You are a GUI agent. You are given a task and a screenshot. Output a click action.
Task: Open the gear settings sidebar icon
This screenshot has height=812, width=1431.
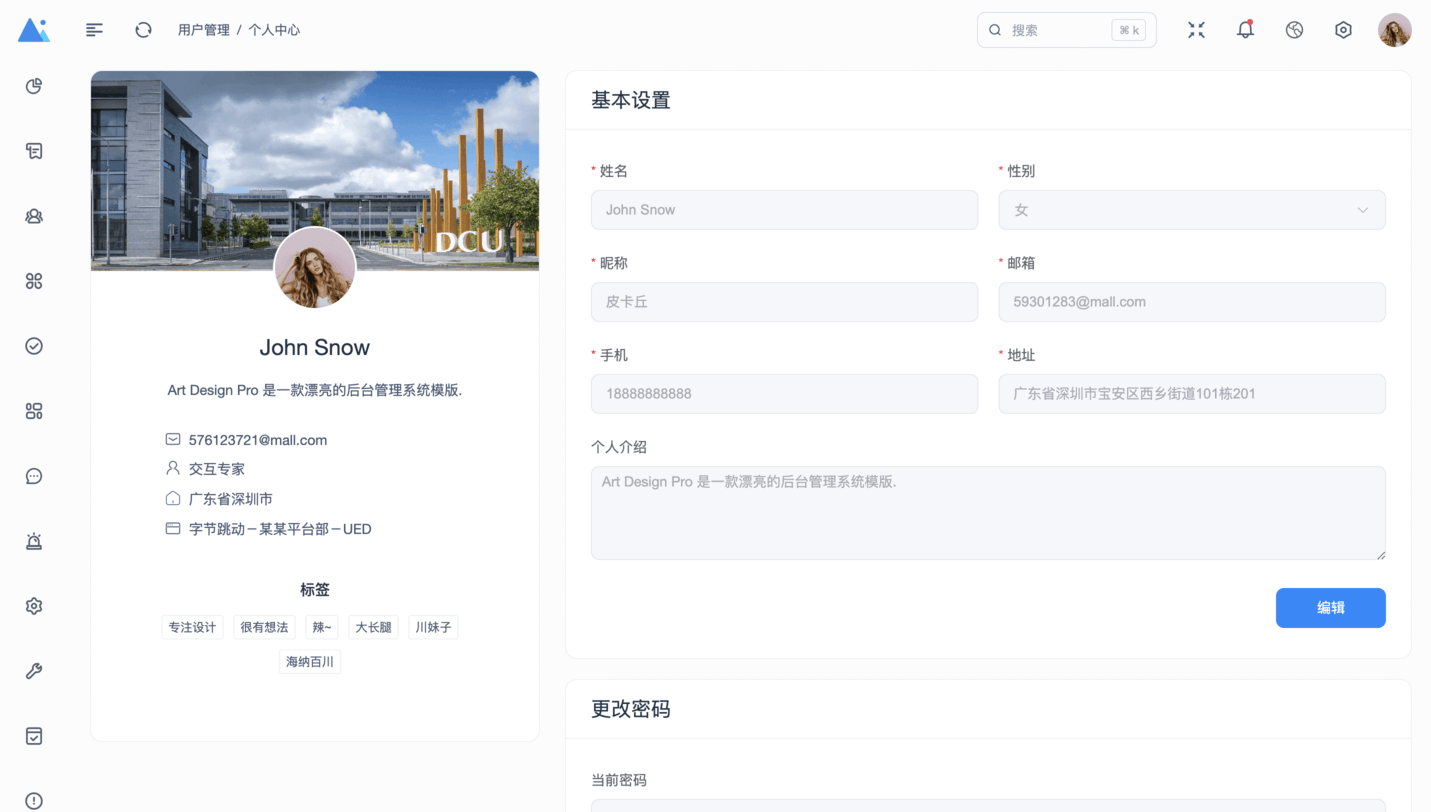34,606
